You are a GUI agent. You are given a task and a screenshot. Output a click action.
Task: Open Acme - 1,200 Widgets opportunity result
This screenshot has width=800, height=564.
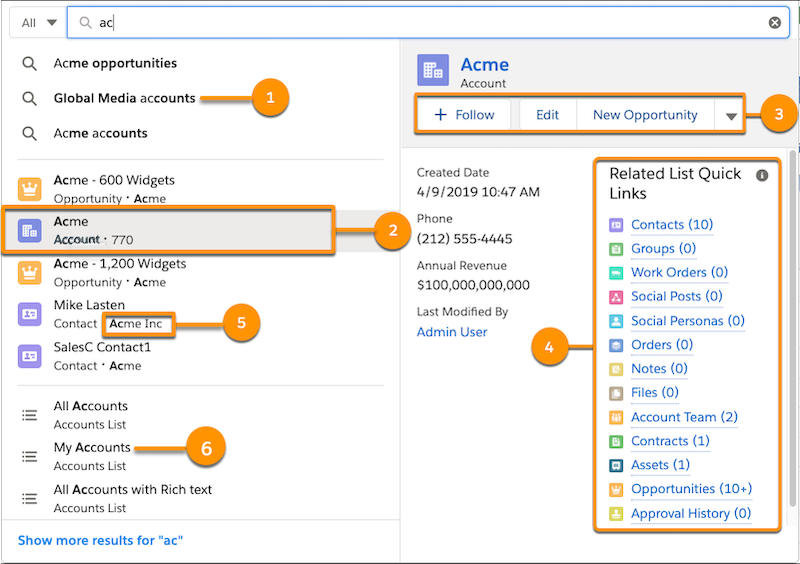(200, 273)
